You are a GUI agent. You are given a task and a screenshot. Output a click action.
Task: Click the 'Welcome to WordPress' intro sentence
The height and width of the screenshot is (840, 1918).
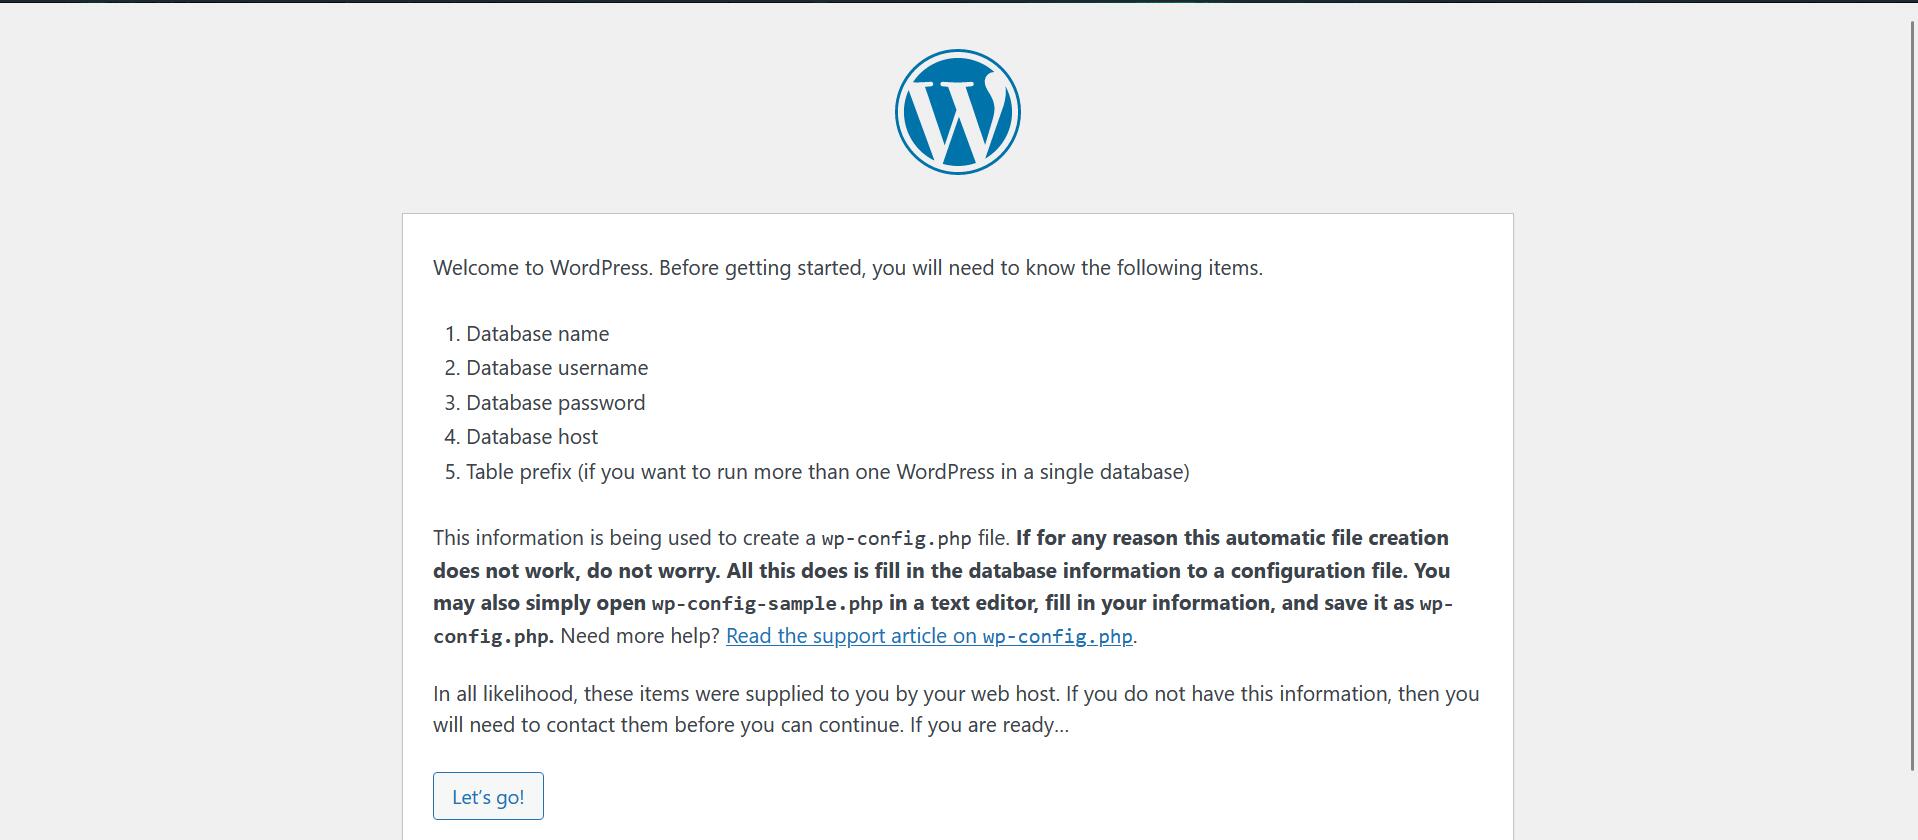click(848, 268)
